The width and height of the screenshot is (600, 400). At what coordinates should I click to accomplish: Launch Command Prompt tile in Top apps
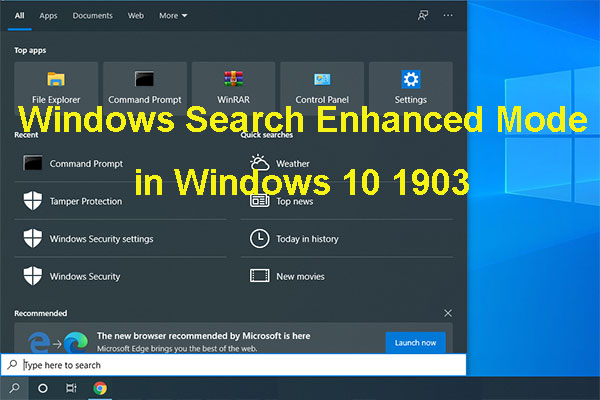coord(145,88)
